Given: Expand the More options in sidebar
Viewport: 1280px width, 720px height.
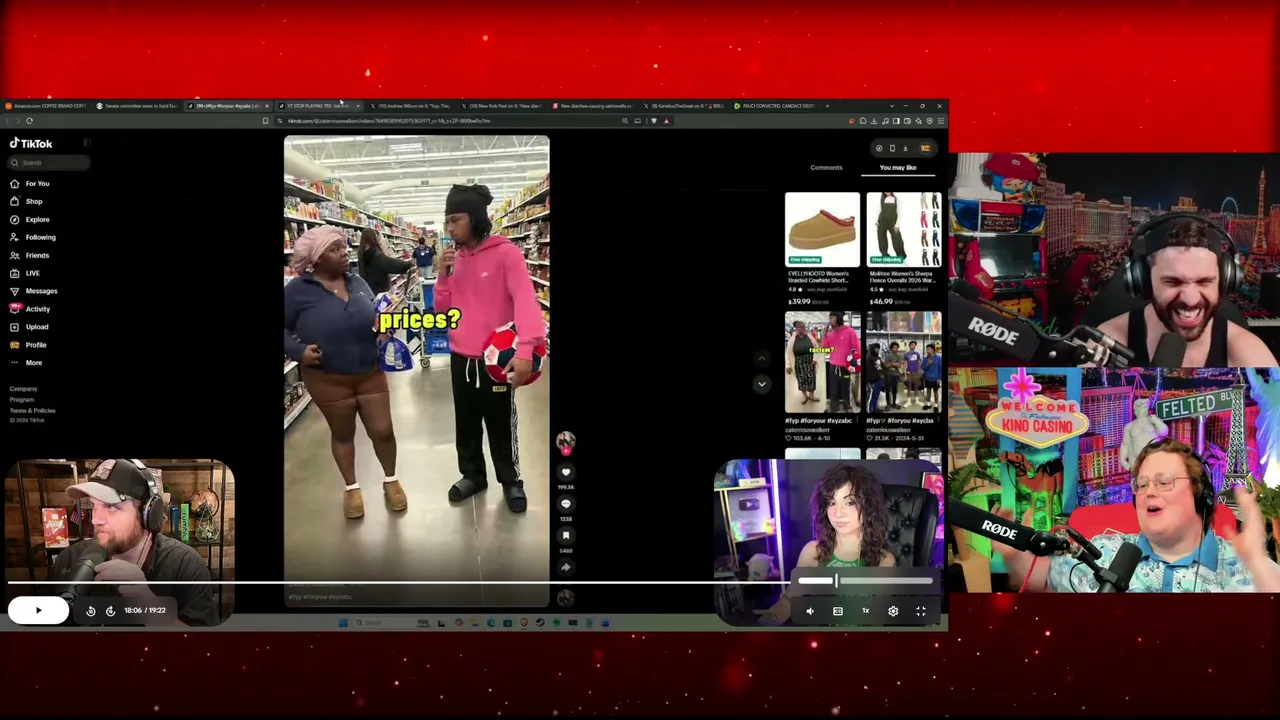Looking at the screenshot, I should click(27, 364).
